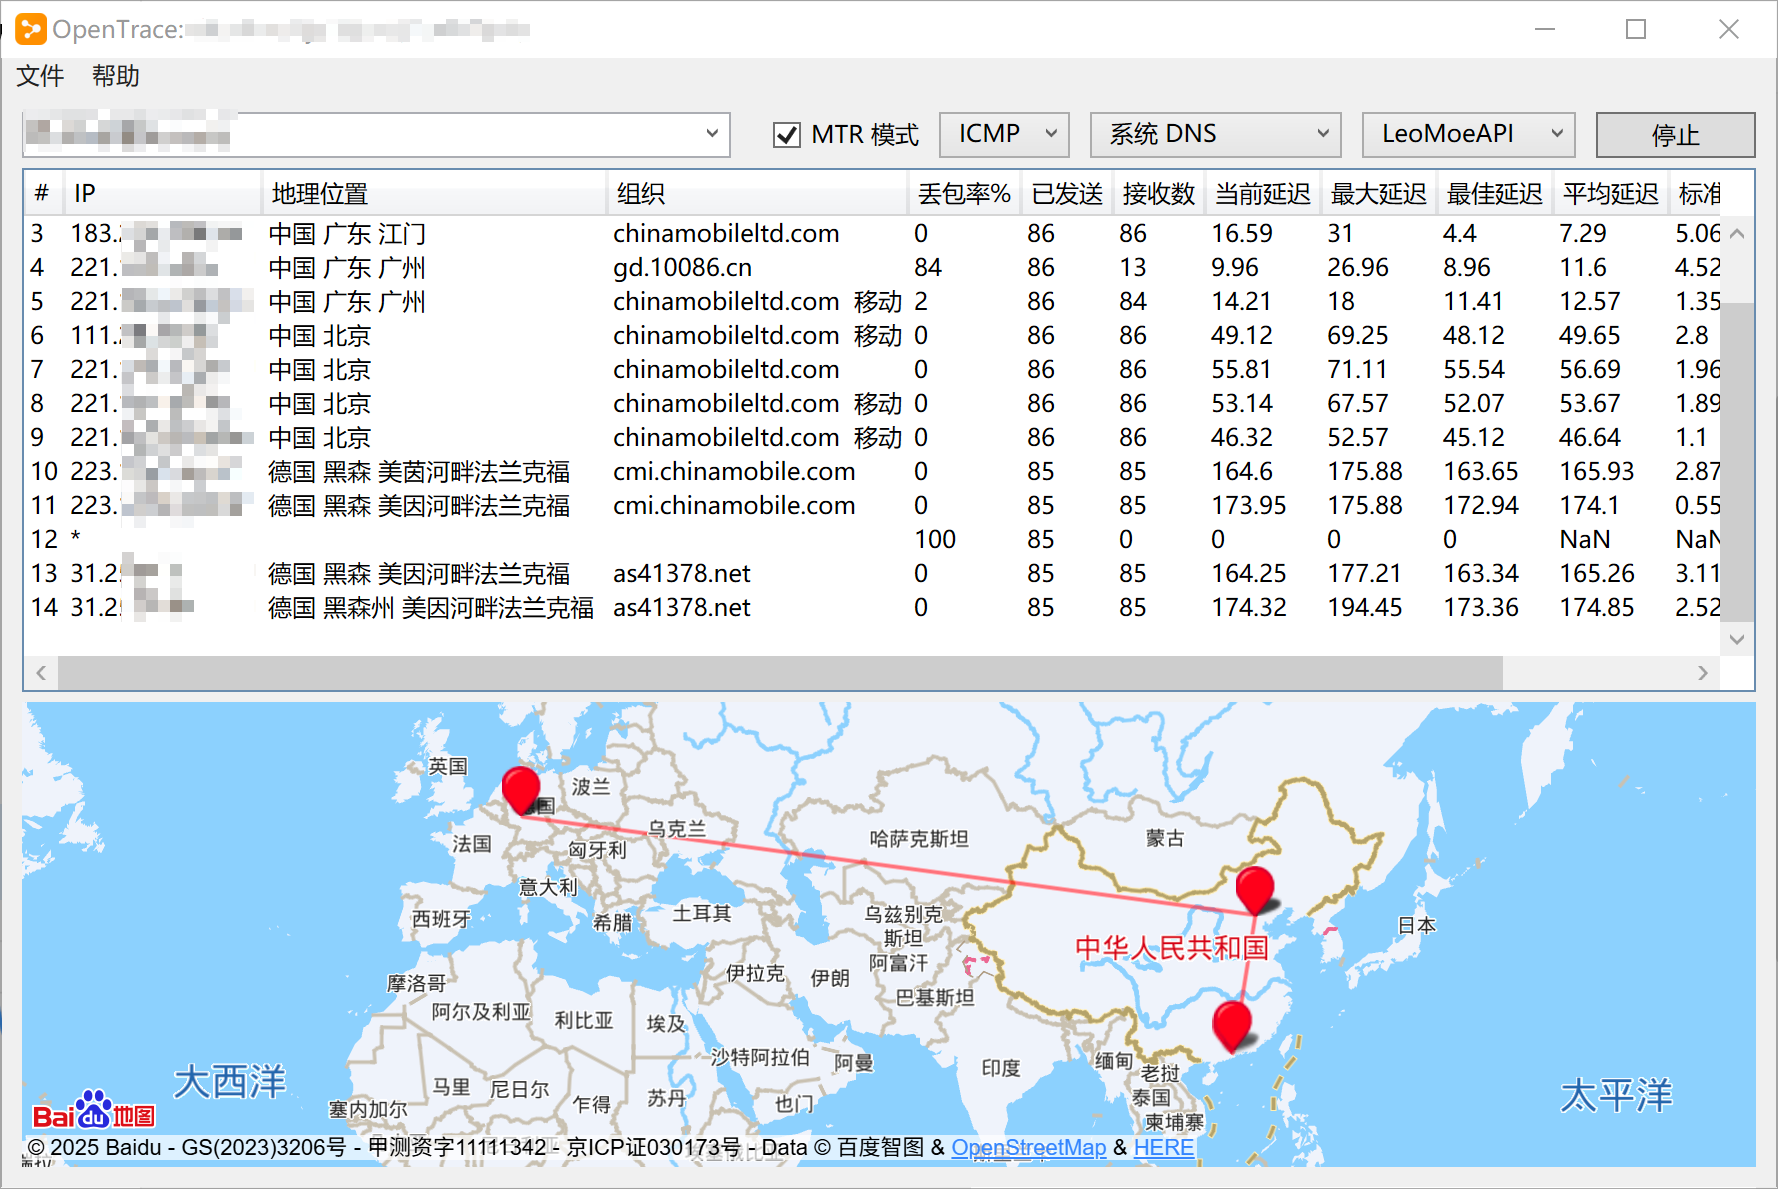Click the horizontal scrollbar thumb under the table
Viewport: 1778px width, 1189px height.
(x=780, y=673)
